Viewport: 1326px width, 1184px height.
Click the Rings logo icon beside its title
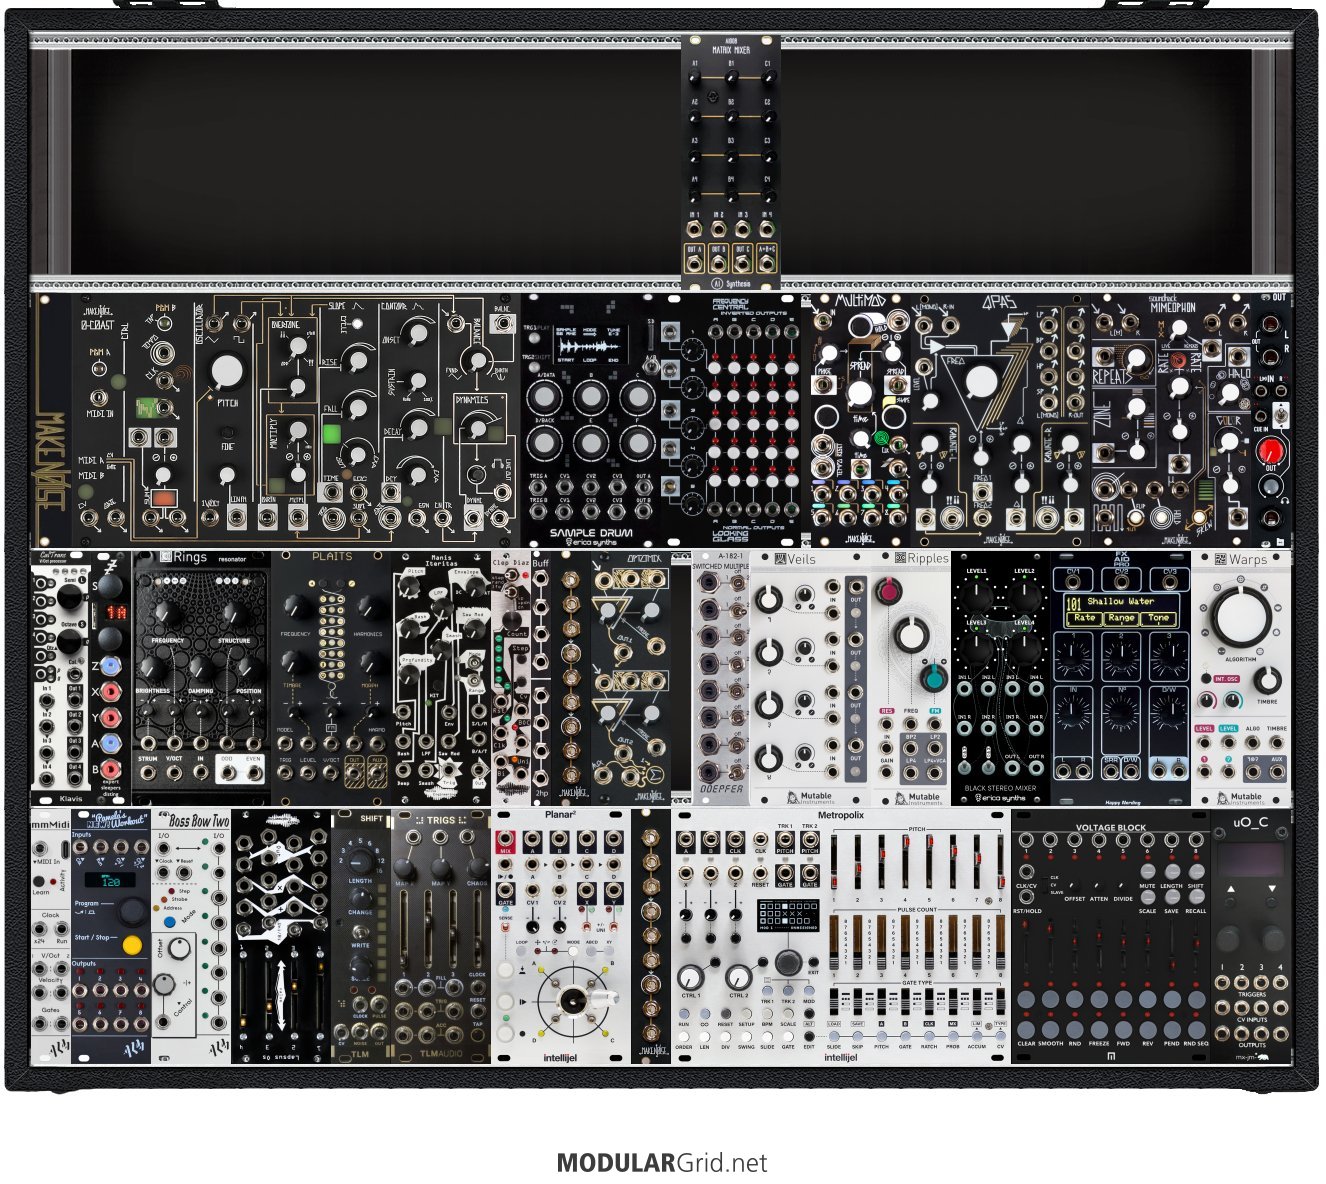(166, 557)
